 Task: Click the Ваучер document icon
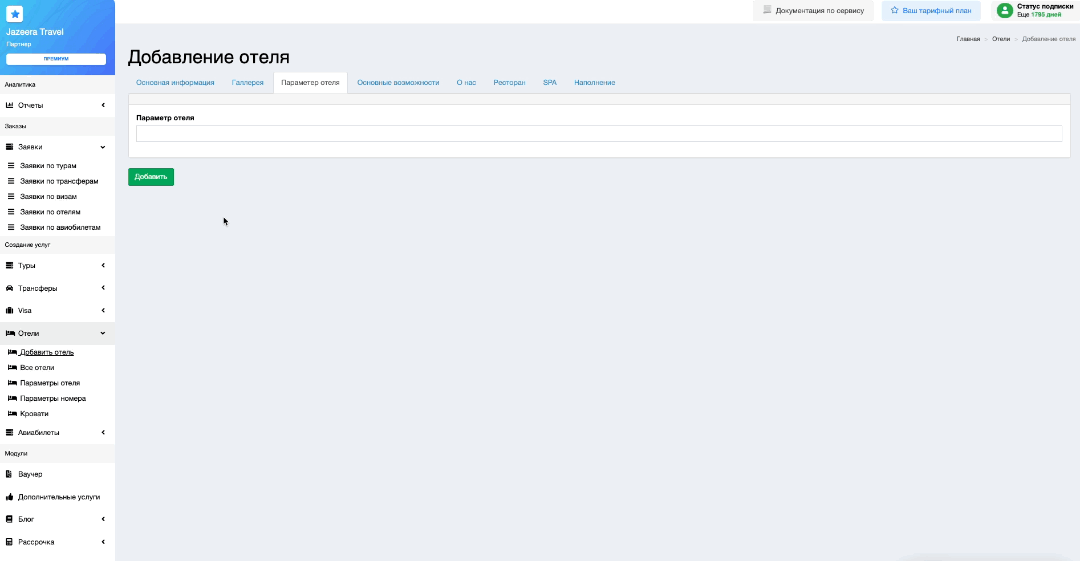9,474
